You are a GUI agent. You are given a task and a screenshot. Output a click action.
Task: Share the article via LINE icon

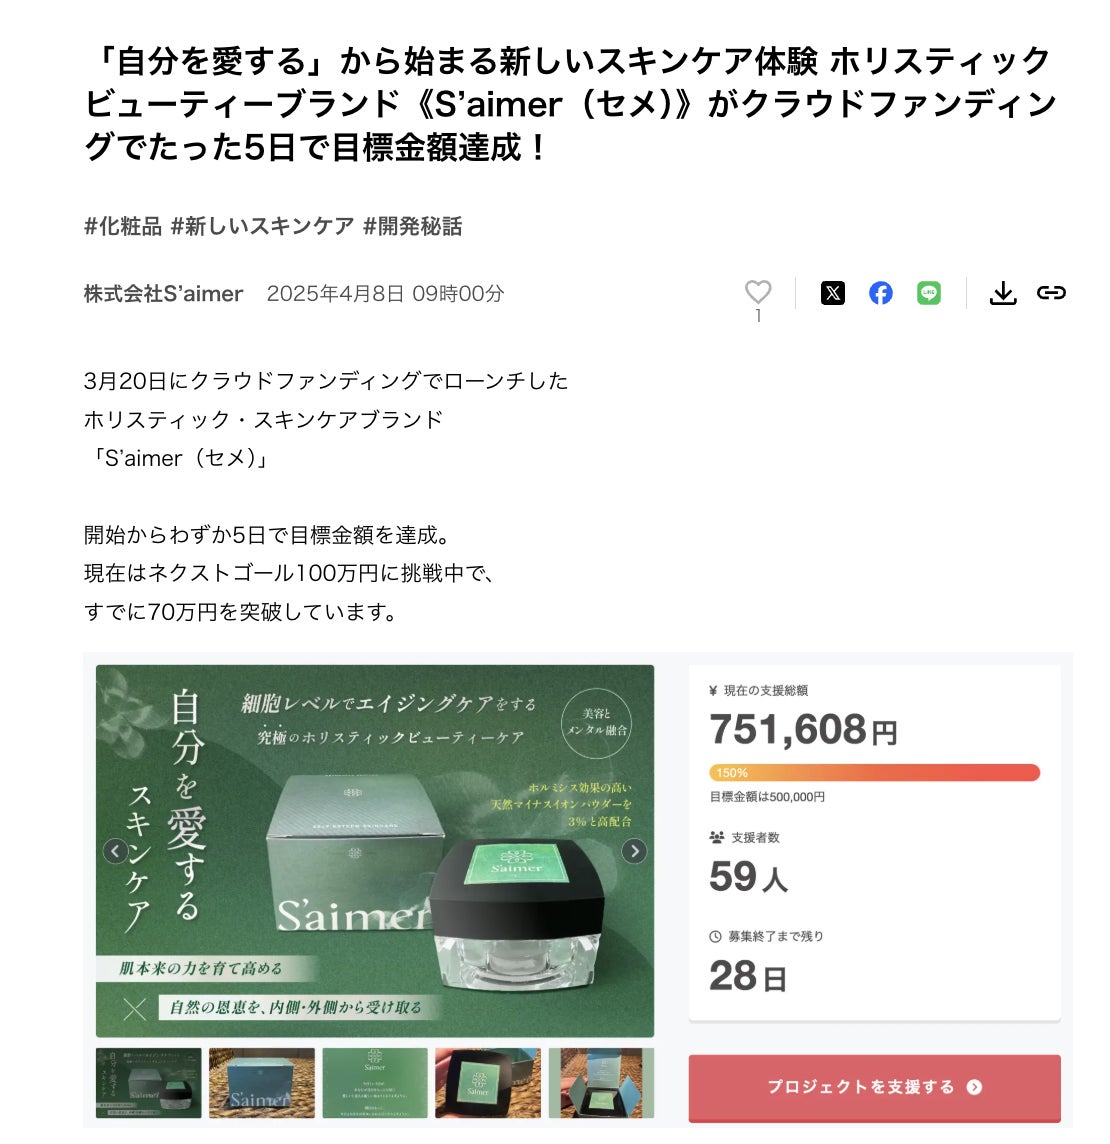pos(928,293)
